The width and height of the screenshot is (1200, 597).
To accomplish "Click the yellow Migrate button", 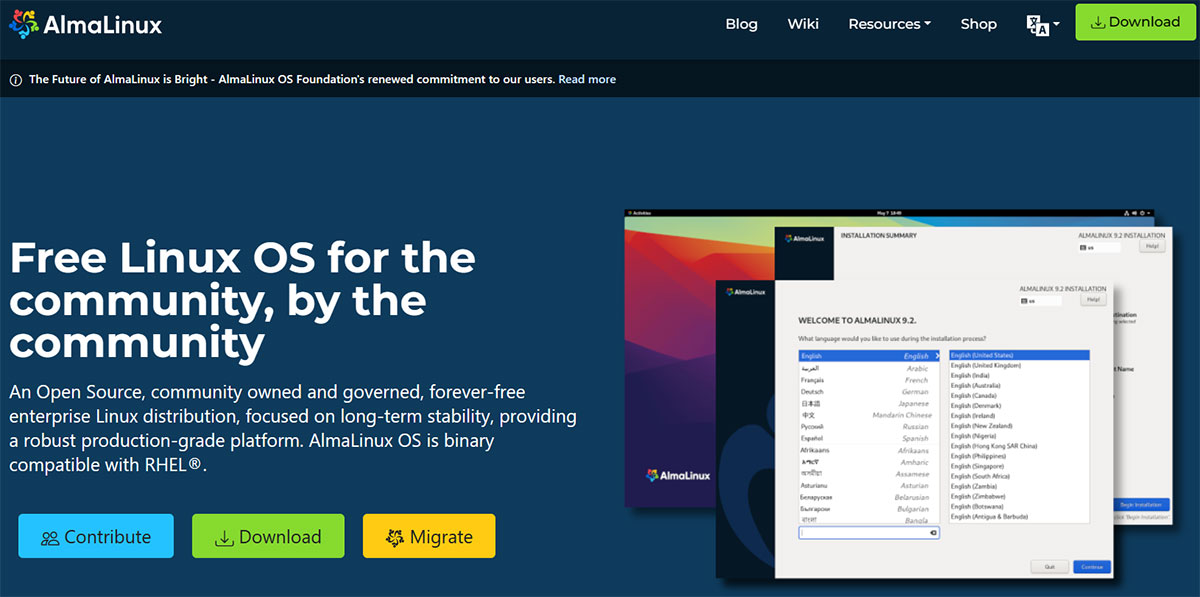I will [429, 536].
